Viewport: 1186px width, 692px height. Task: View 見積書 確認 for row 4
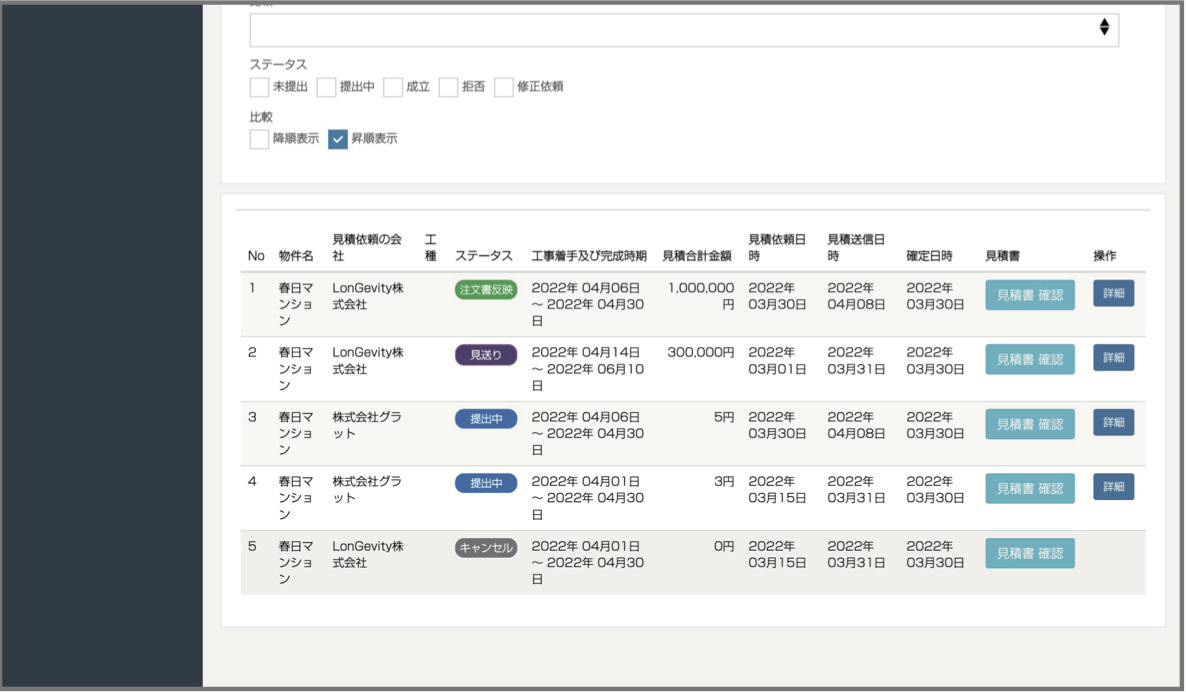click(x=1029, y=488)
